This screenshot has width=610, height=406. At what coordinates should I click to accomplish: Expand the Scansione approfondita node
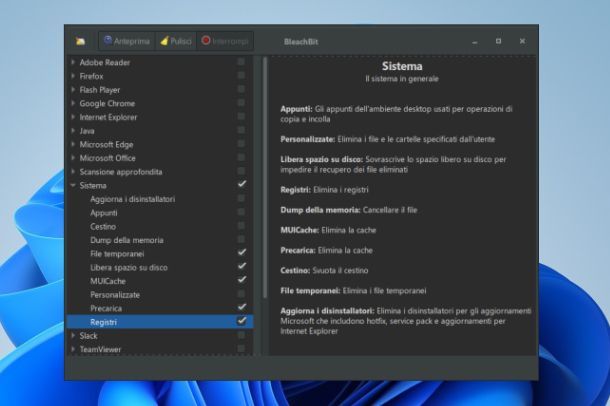(73, 172)
